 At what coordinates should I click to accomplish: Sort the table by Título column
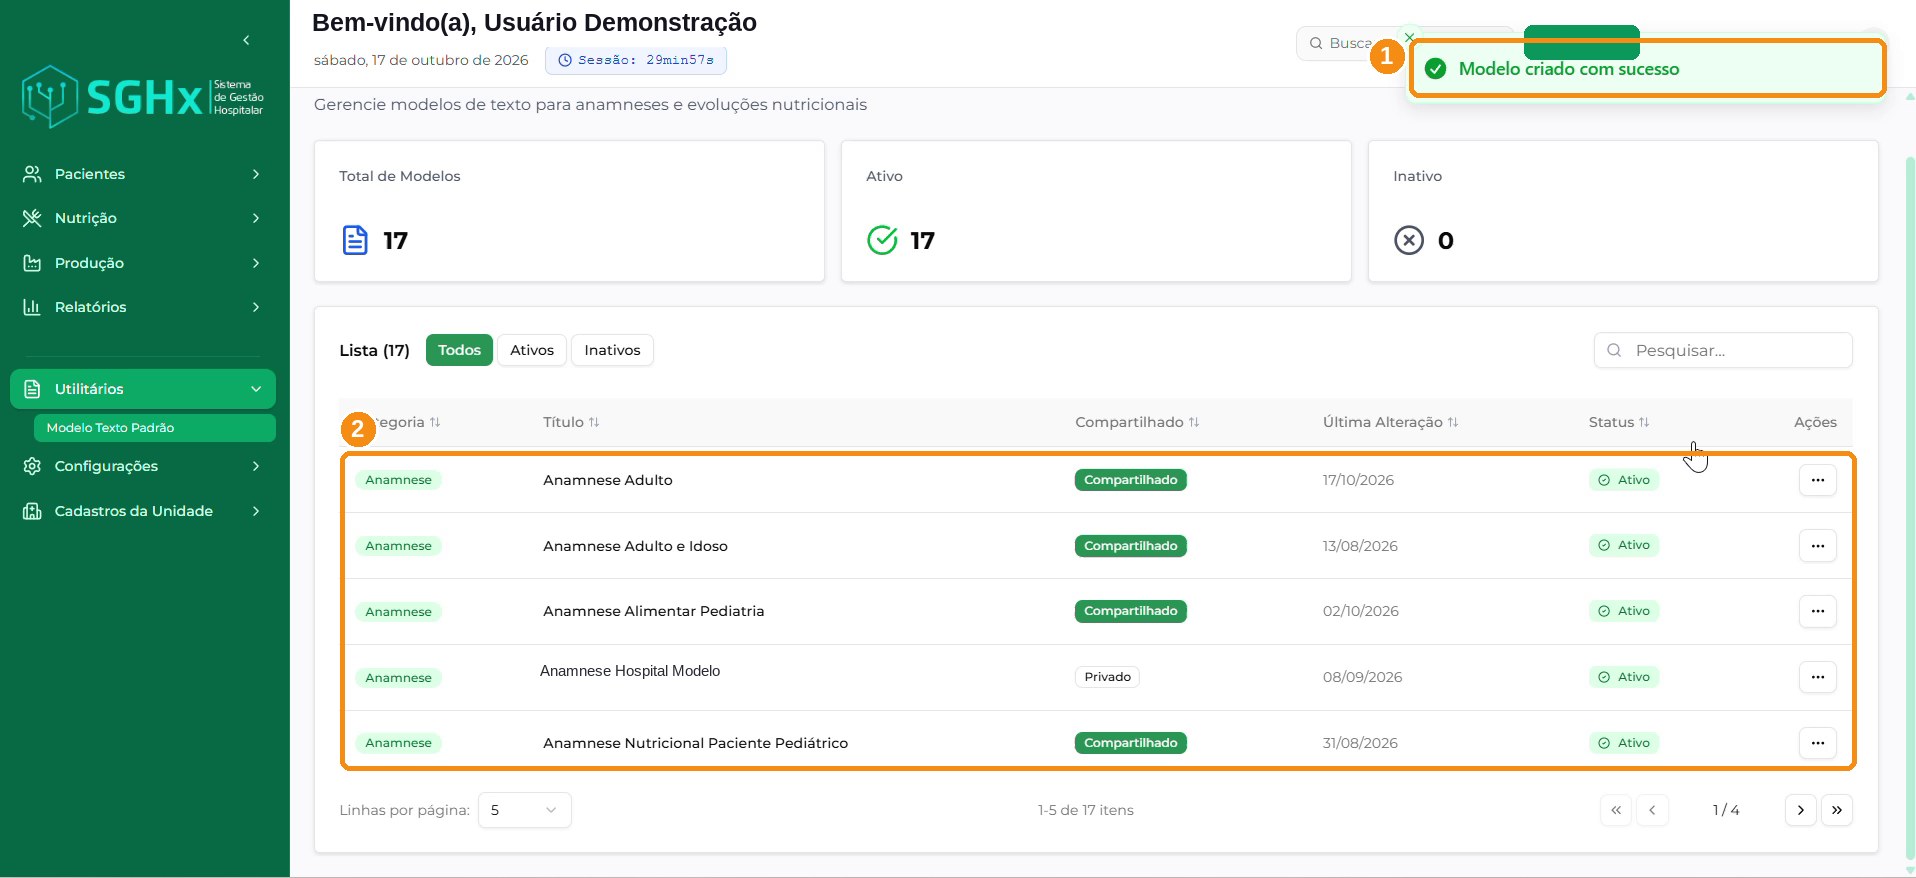pyautogui.click(x=571, y=422)
